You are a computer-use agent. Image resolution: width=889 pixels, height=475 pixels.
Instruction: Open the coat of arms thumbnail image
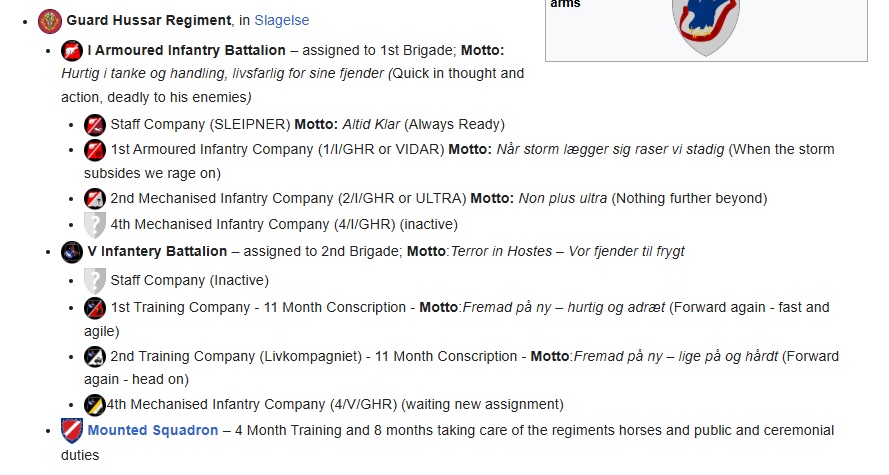[706, 27]
